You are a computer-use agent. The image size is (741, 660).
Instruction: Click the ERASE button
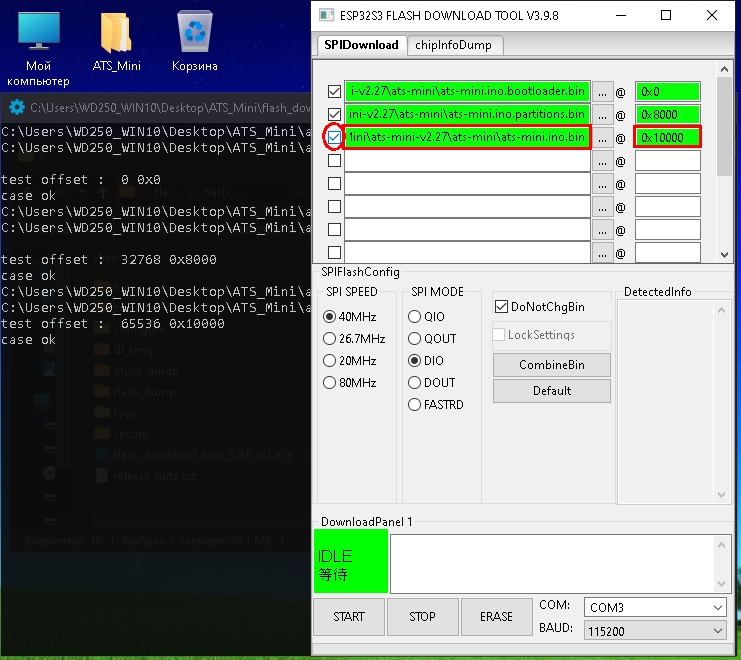point(496,617)
